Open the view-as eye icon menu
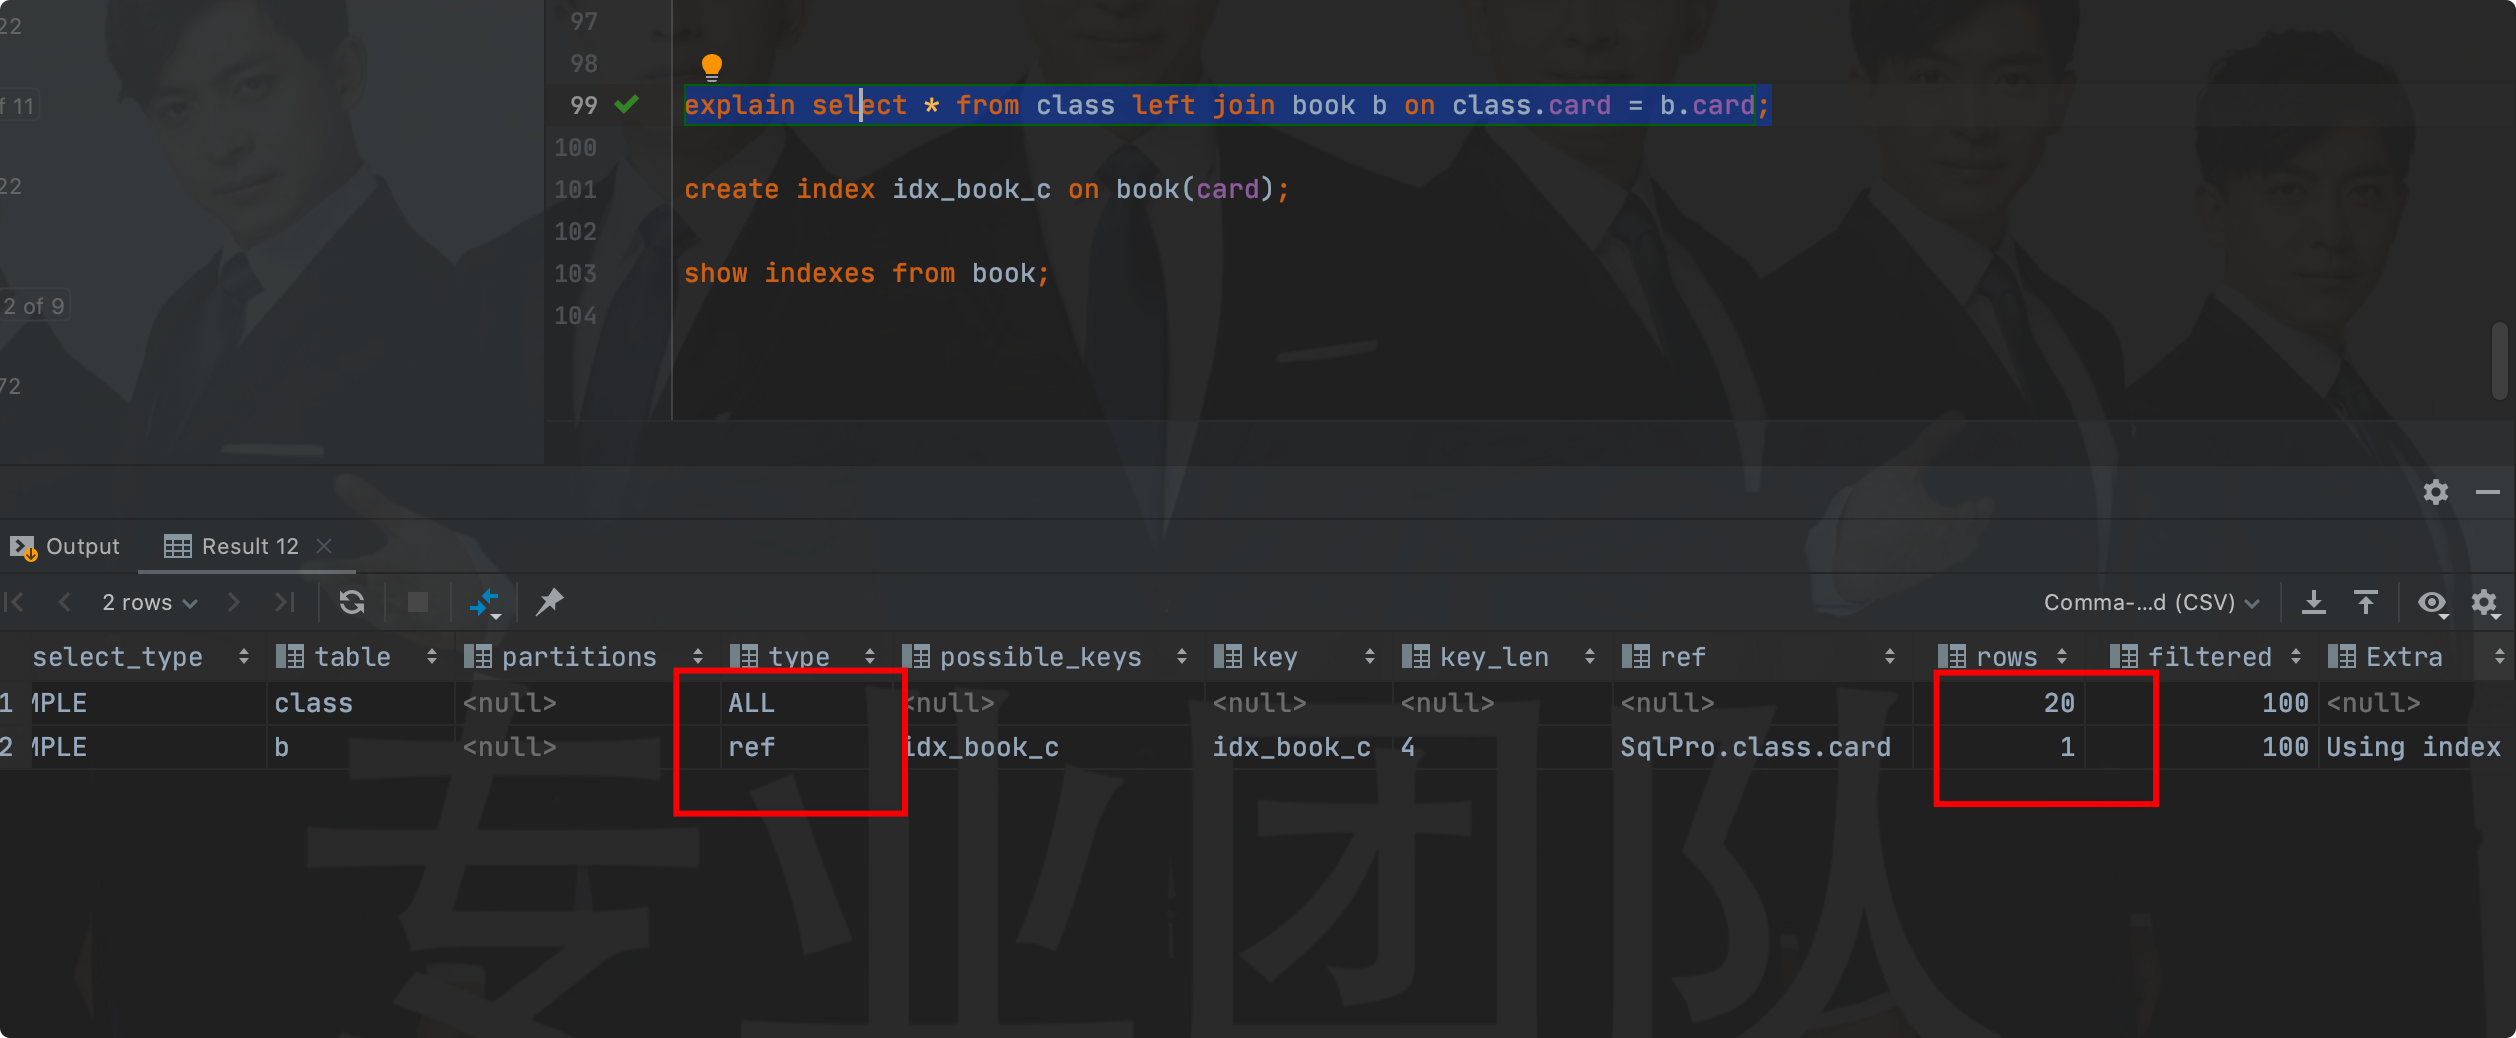This screenshot has height=1038, width=2516. tap(2432, 602)
